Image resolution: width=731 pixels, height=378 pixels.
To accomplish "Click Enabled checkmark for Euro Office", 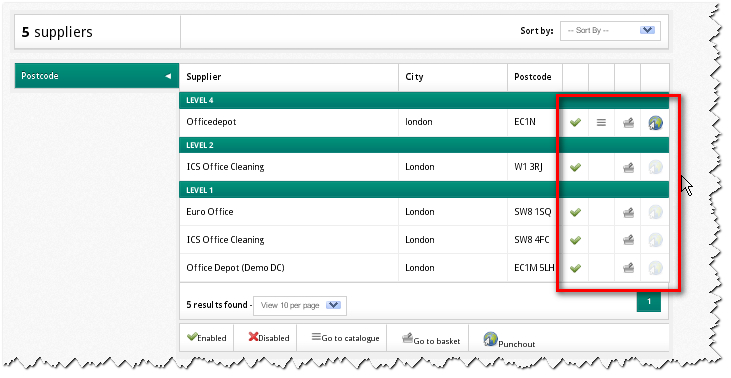I will coord(576,212).
